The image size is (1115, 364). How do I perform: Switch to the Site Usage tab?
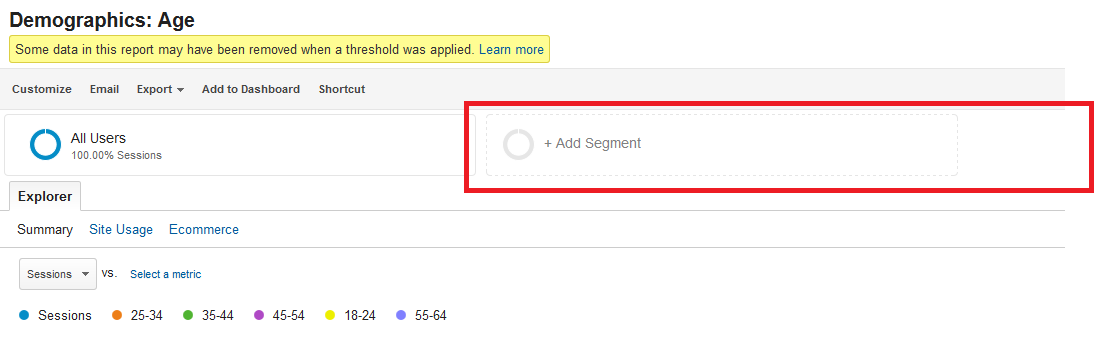pos(121,230)
